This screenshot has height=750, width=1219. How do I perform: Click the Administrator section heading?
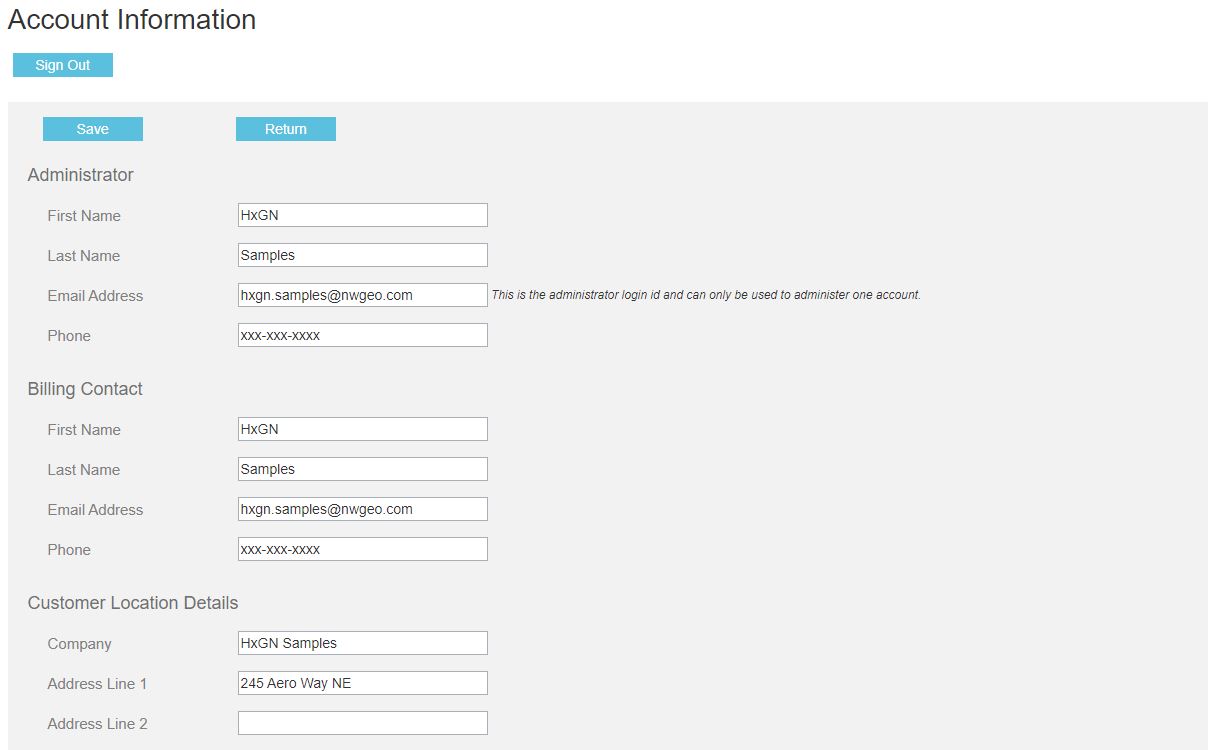pos(80,175)
